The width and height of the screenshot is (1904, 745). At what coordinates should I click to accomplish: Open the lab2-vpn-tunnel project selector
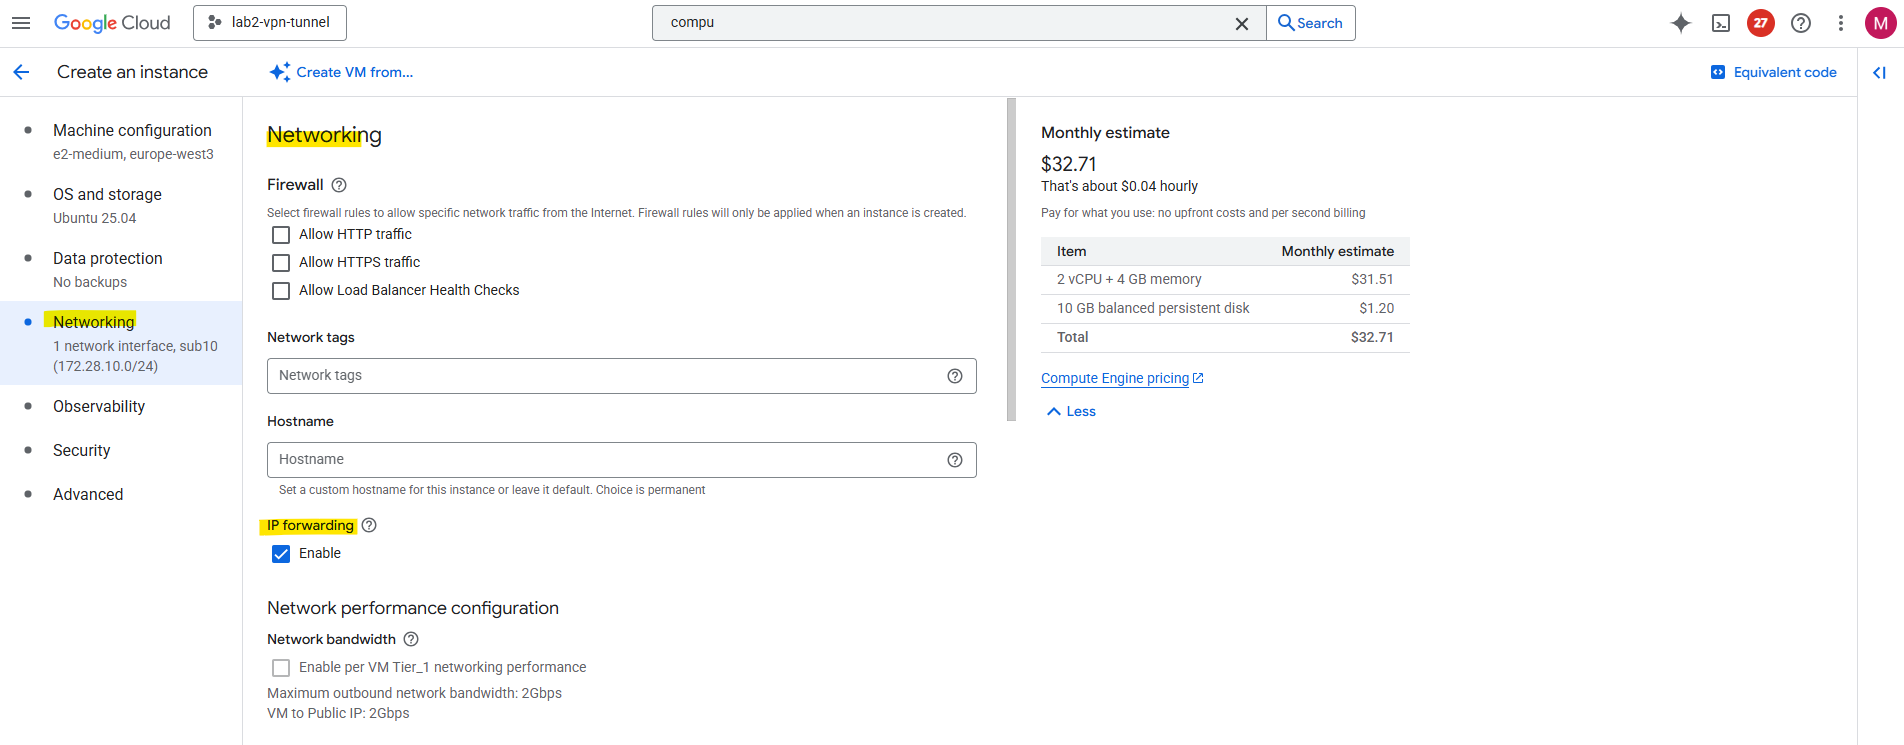270,23
